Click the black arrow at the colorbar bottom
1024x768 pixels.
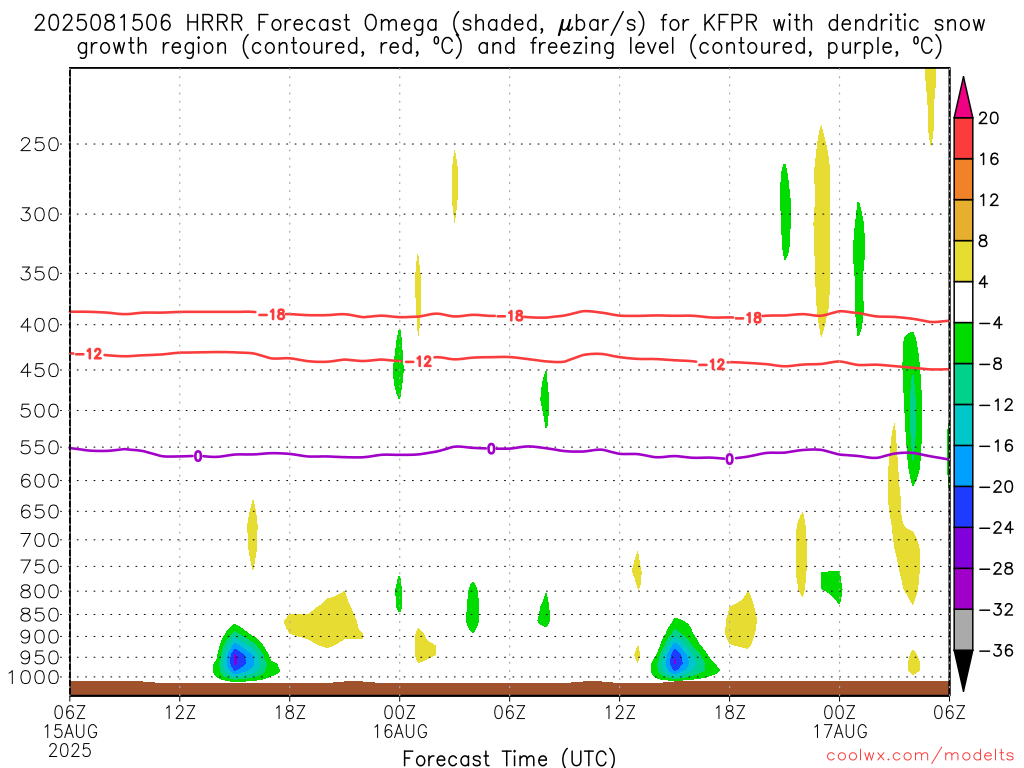[963, 671]
